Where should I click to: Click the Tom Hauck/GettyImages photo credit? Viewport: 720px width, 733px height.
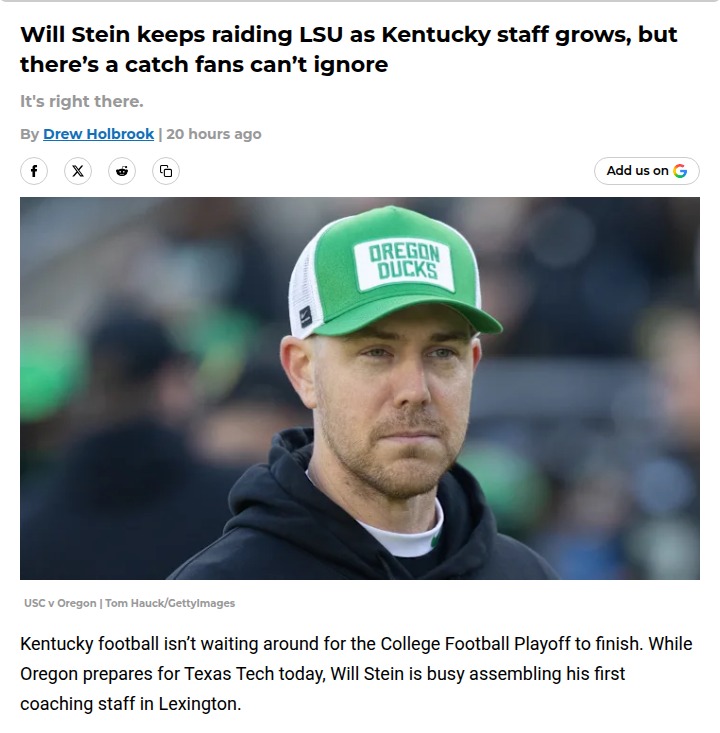click(170, 603)
